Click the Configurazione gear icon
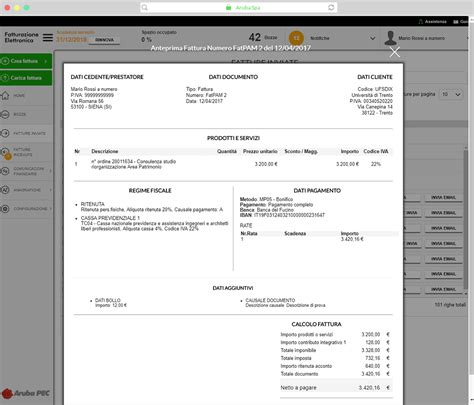This screenshot has height=405, width=474. pos(5,209)
